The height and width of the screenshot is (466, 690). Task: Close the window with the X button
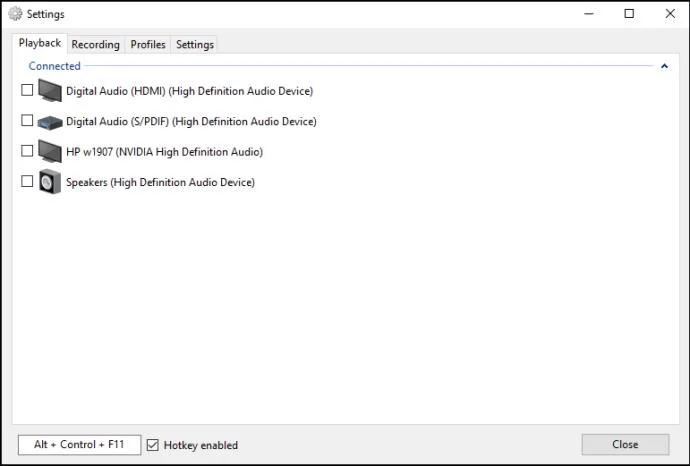(x=670, y=14)
